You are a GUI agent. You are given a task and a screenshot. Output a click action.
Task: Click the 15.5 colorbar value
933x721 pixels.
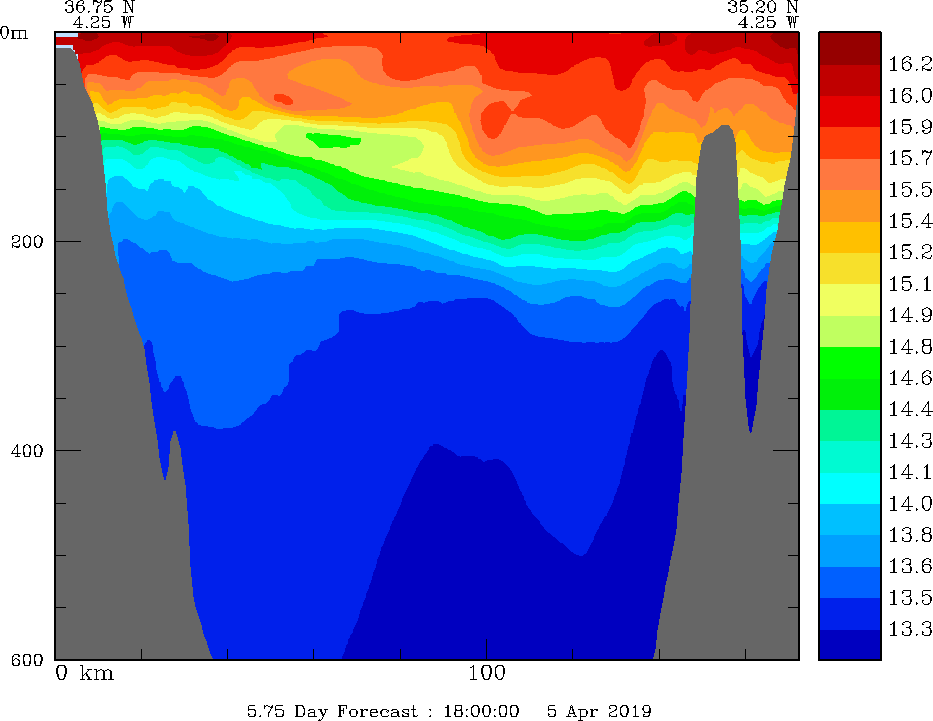coord(910,190)
